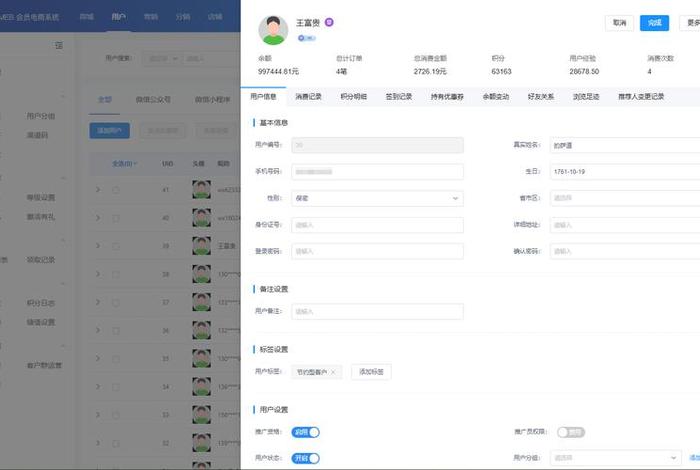Switch to the 积分明细 tab

point(353,96)
